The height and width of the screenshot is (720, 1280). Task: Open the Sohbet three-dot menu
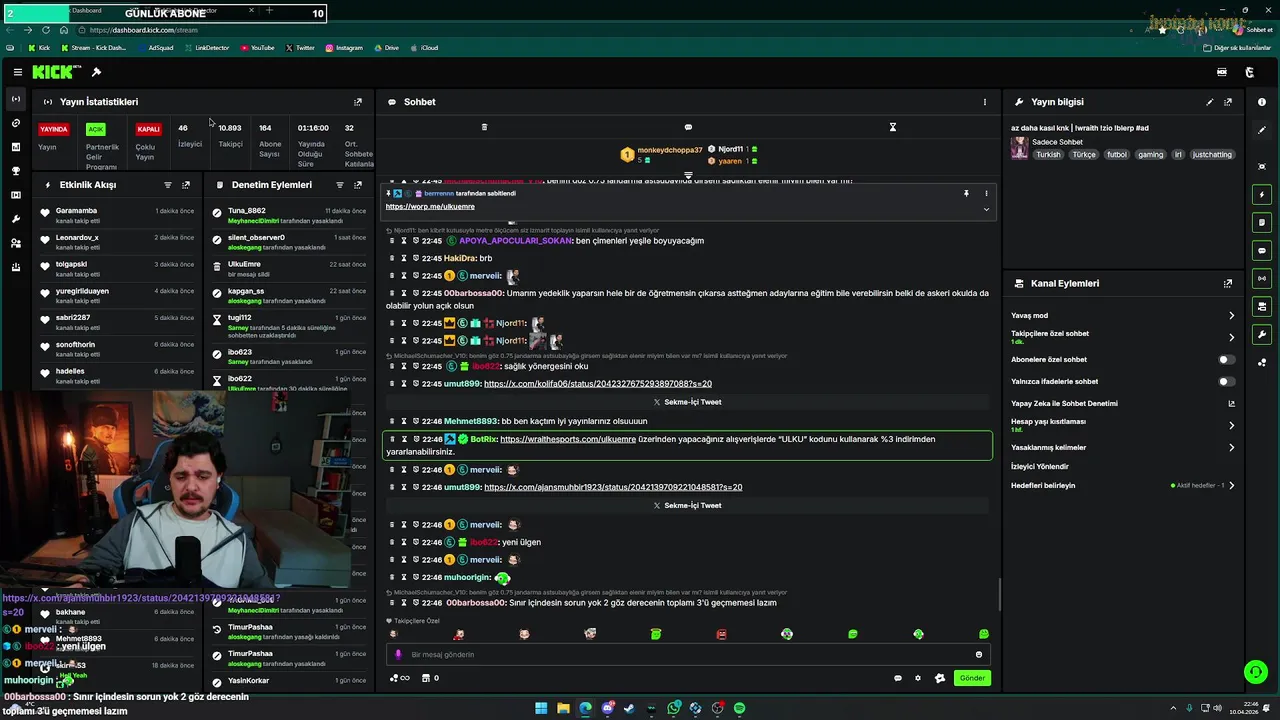pos(985,102)
